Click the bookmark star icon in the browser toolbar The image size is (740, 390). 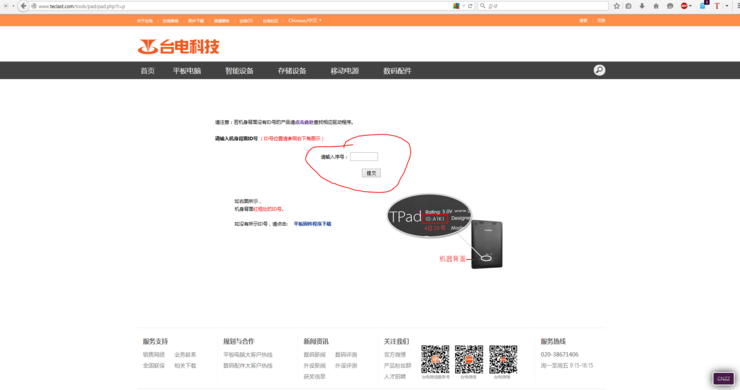616,6
